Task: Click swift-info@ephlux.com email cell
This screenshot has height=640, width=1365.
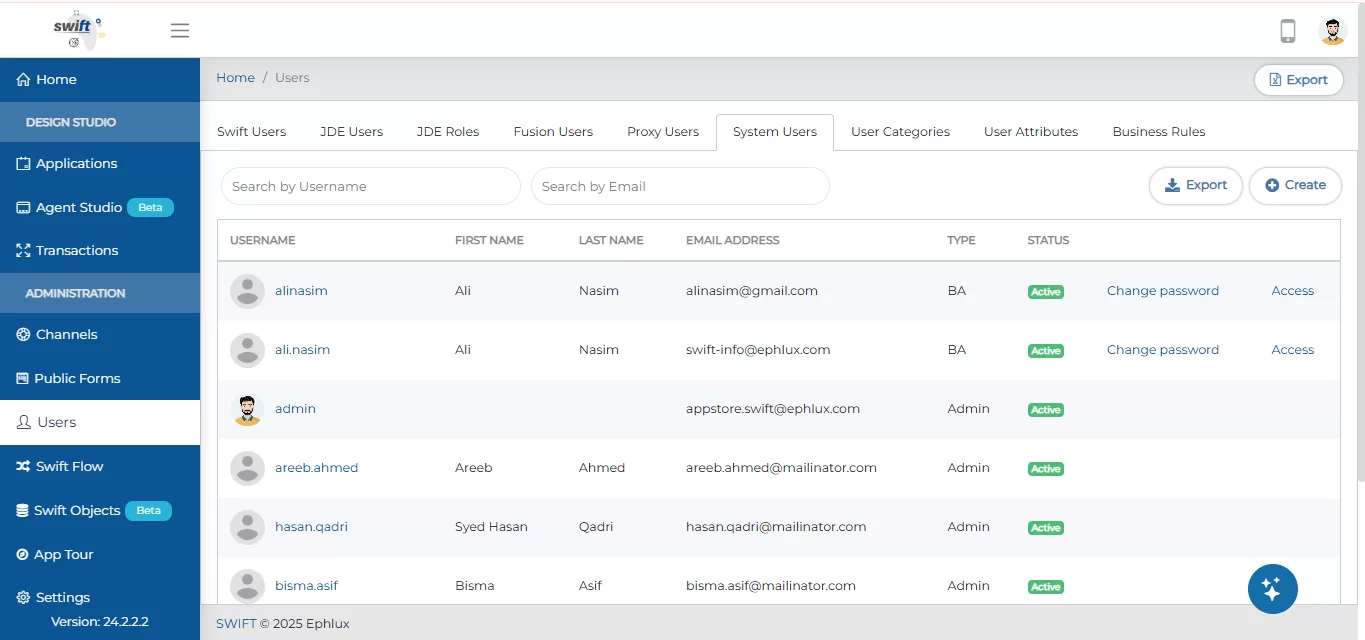Action: [758, 350]
